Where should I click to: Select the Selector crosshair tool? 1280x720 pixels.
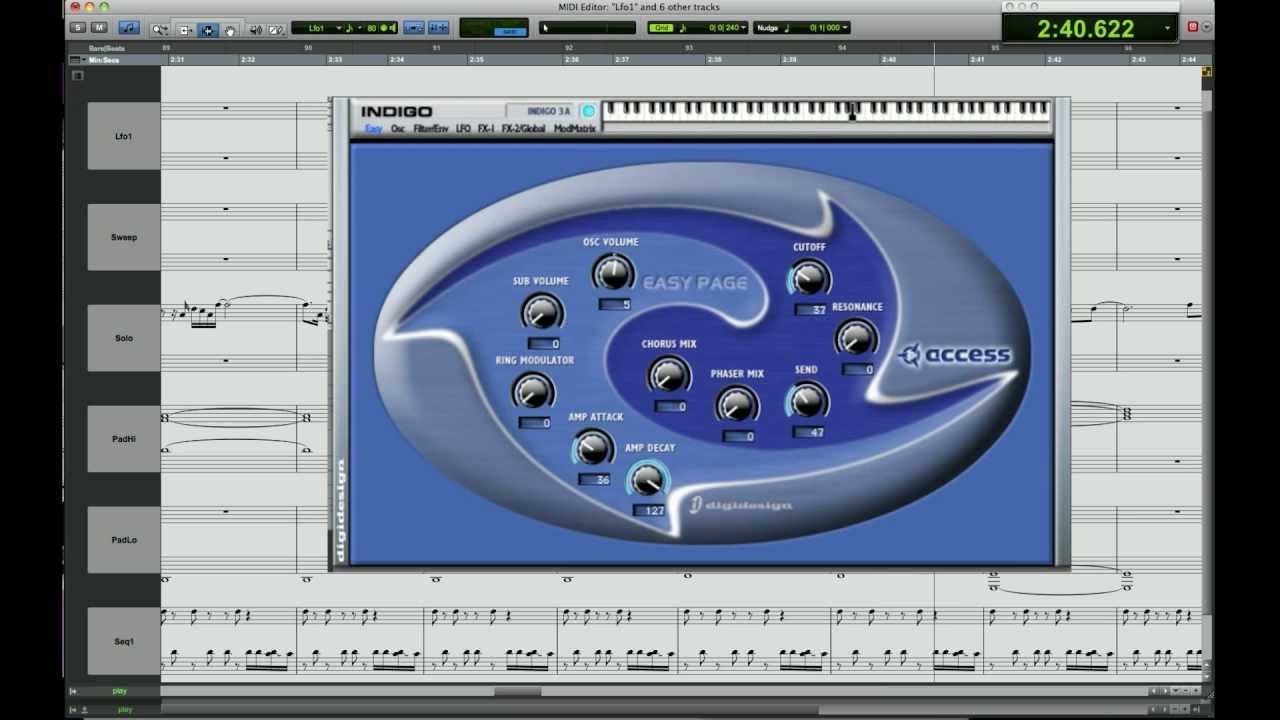point(207,30)
